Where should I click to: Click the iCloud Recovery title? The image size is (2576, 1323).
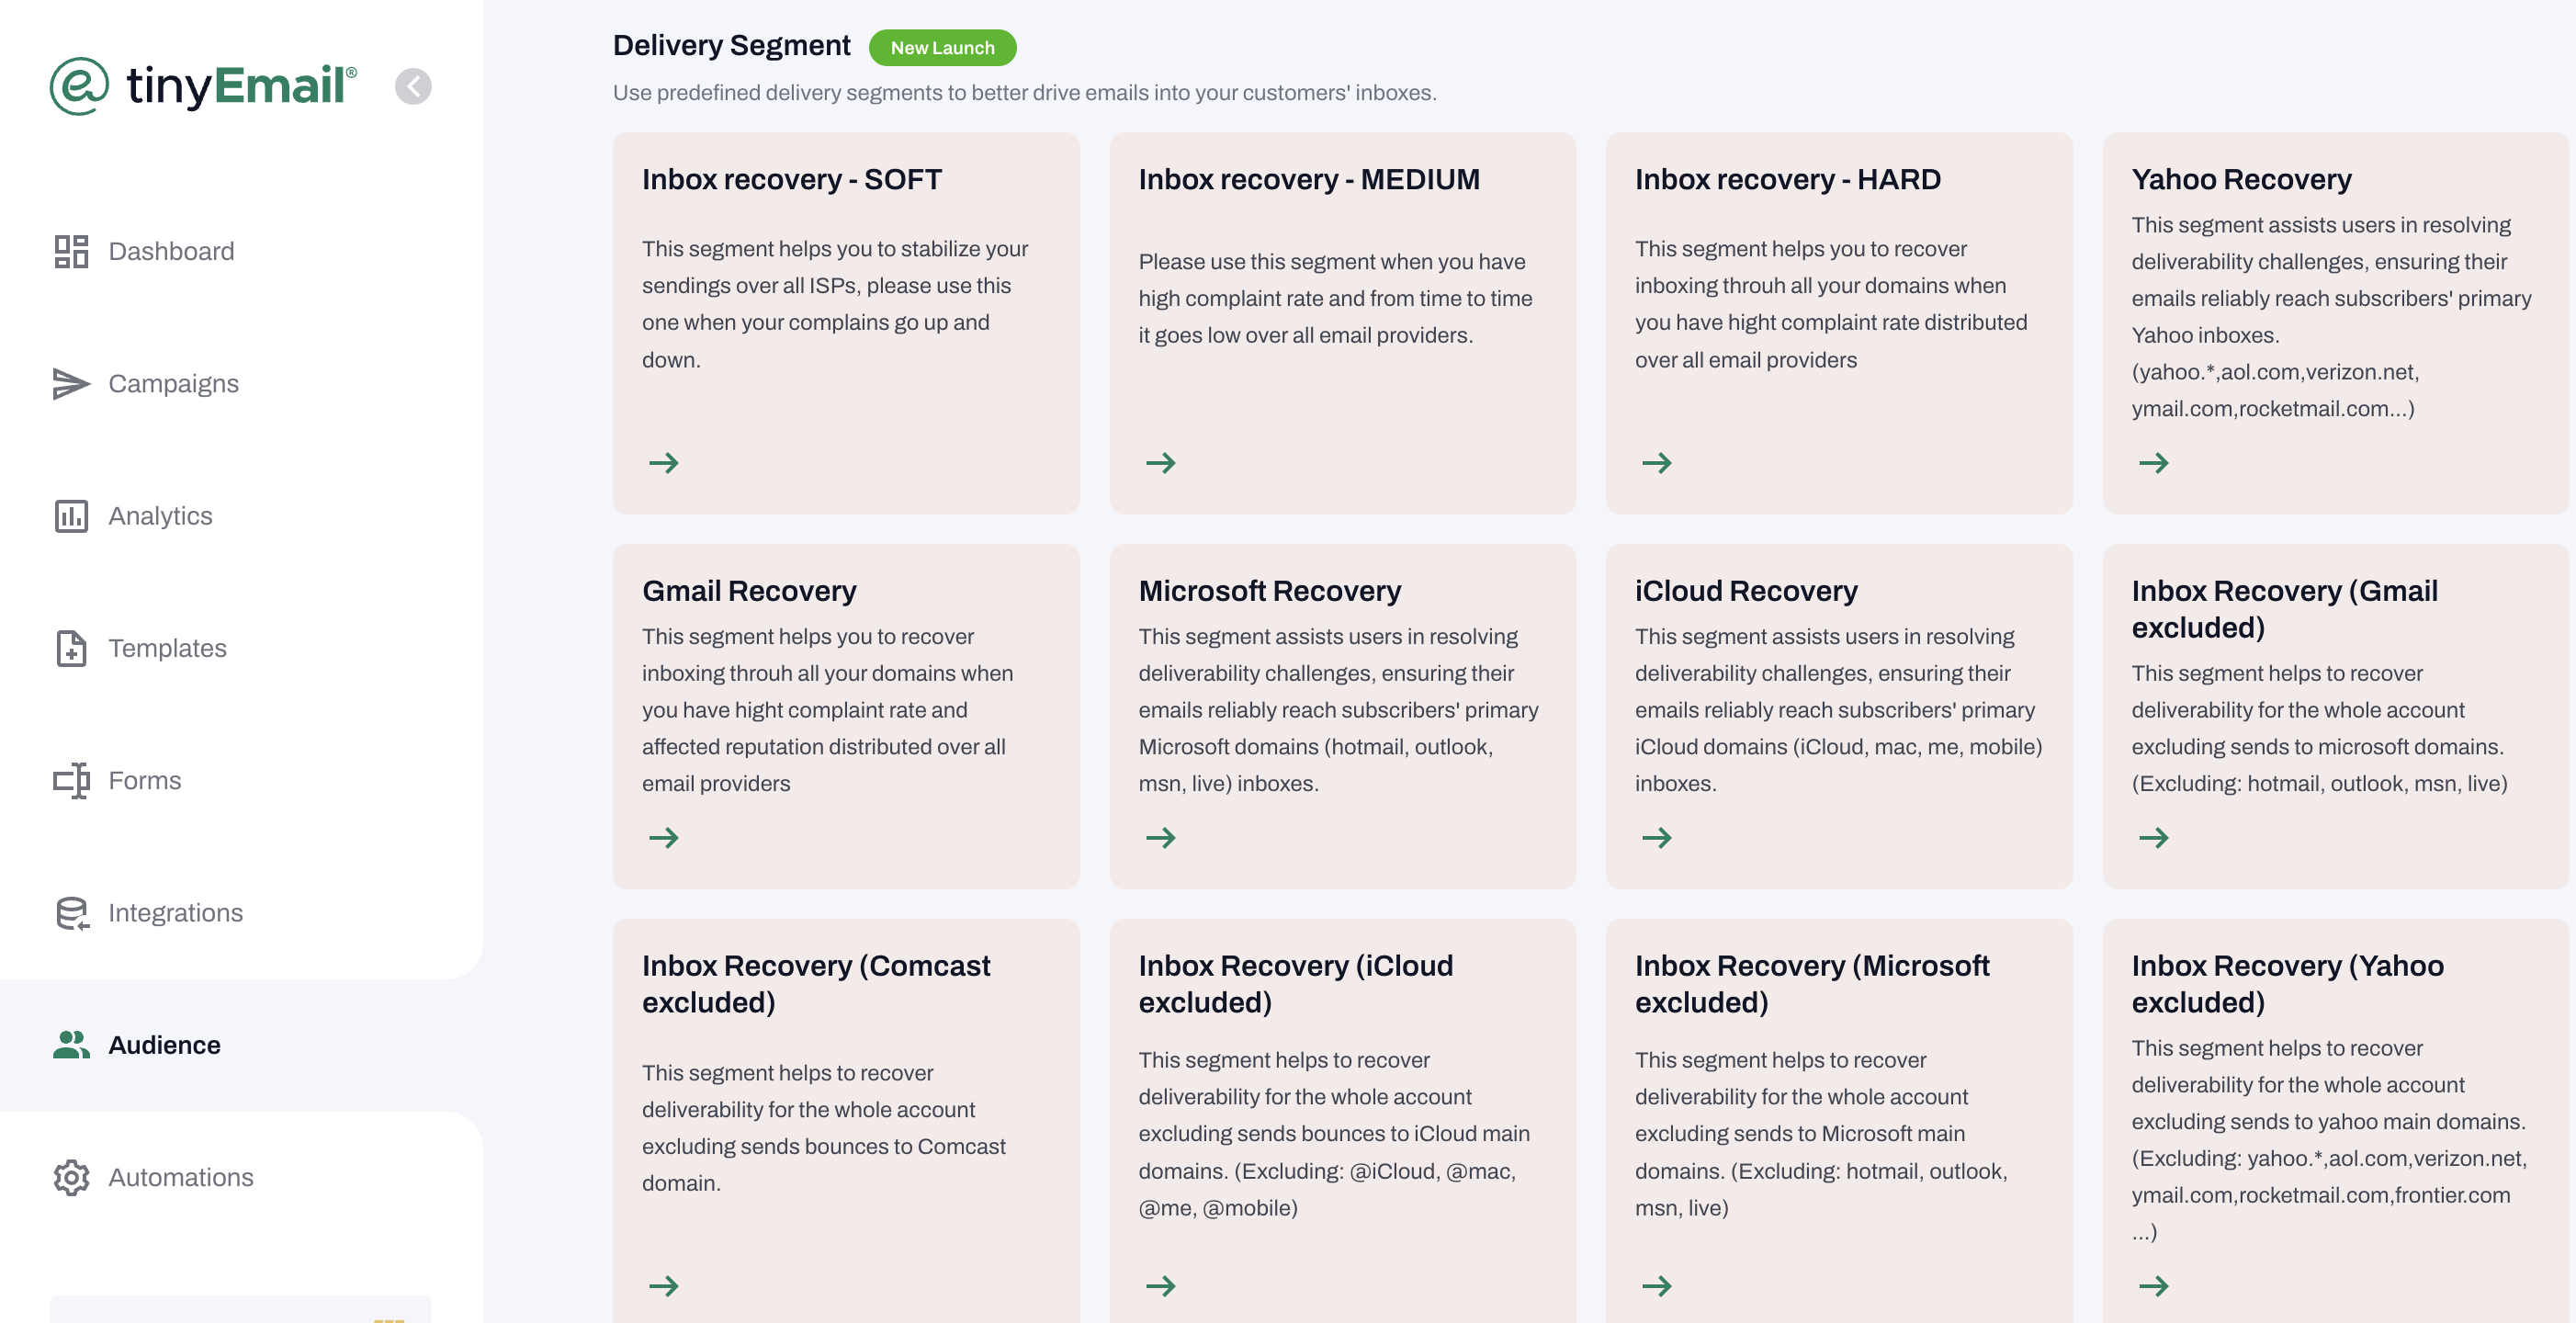click(1746, 591)
